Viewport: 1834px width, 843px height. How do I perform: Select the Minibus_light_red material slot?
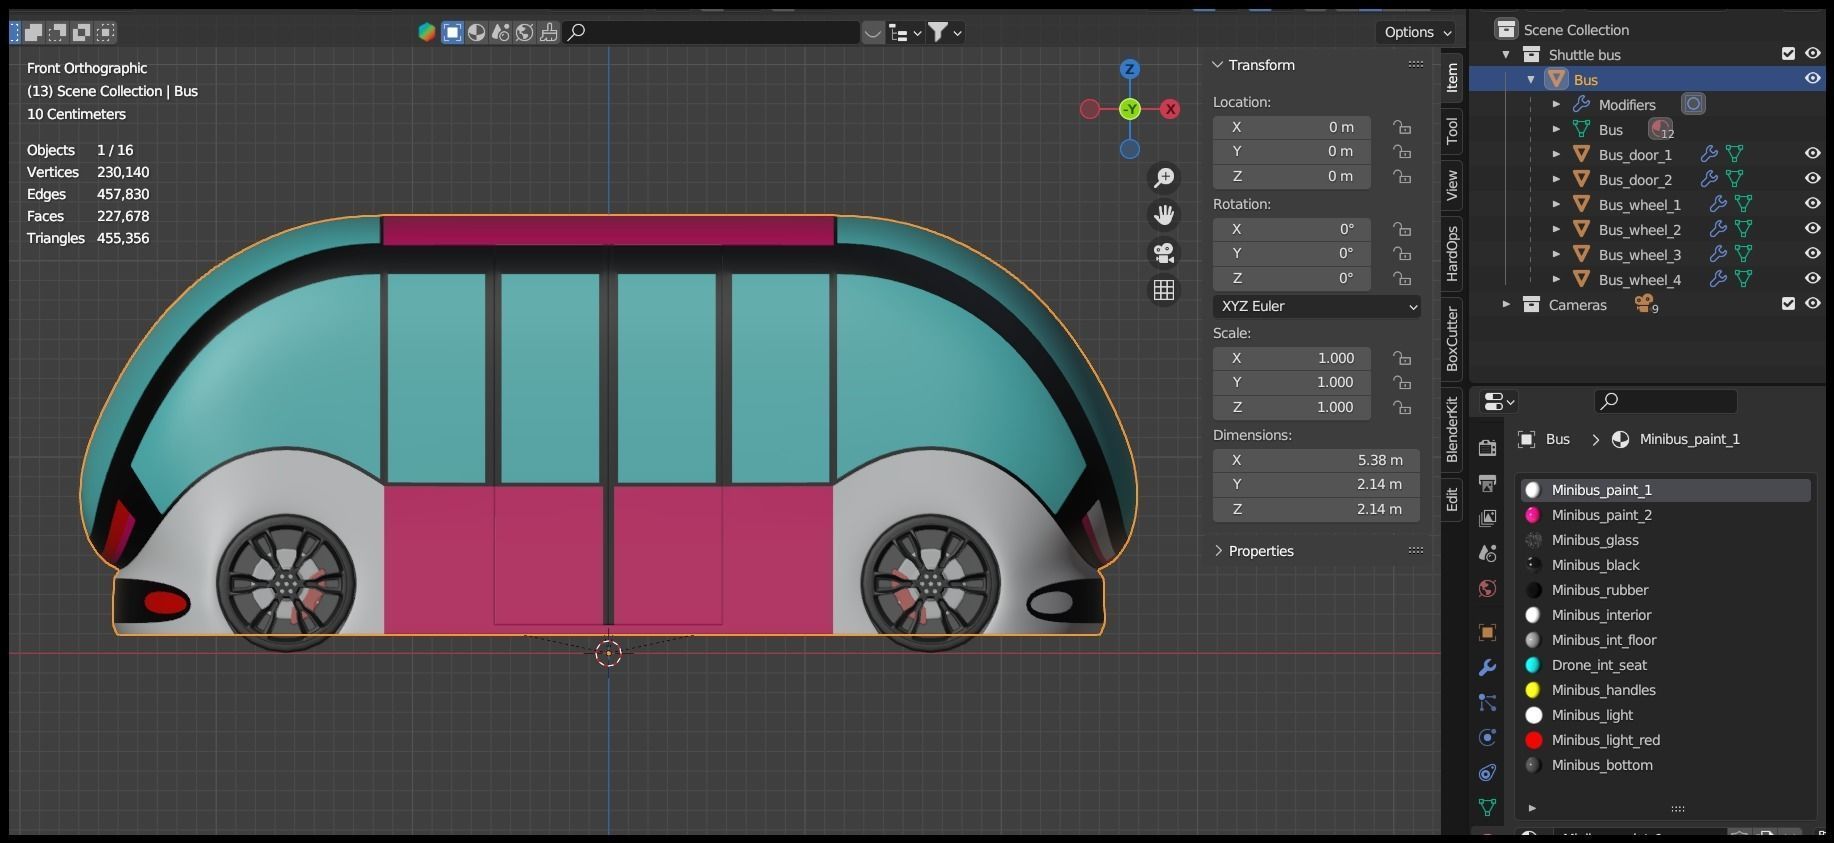click(1666, 740)
